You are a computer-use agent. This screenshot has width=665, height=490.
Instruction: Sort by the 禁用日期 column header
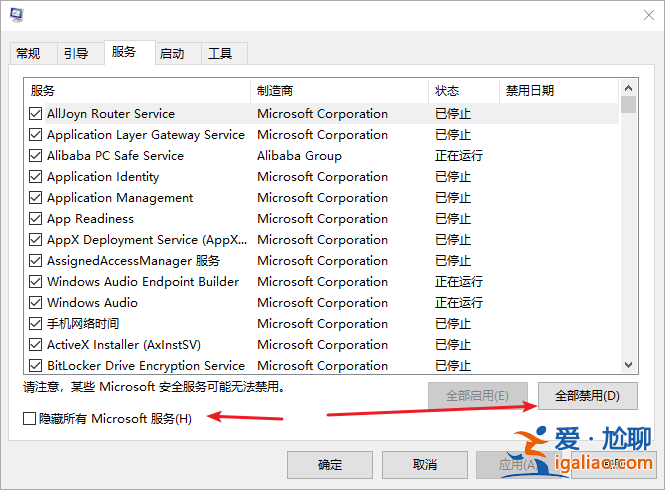pos(559,91)
